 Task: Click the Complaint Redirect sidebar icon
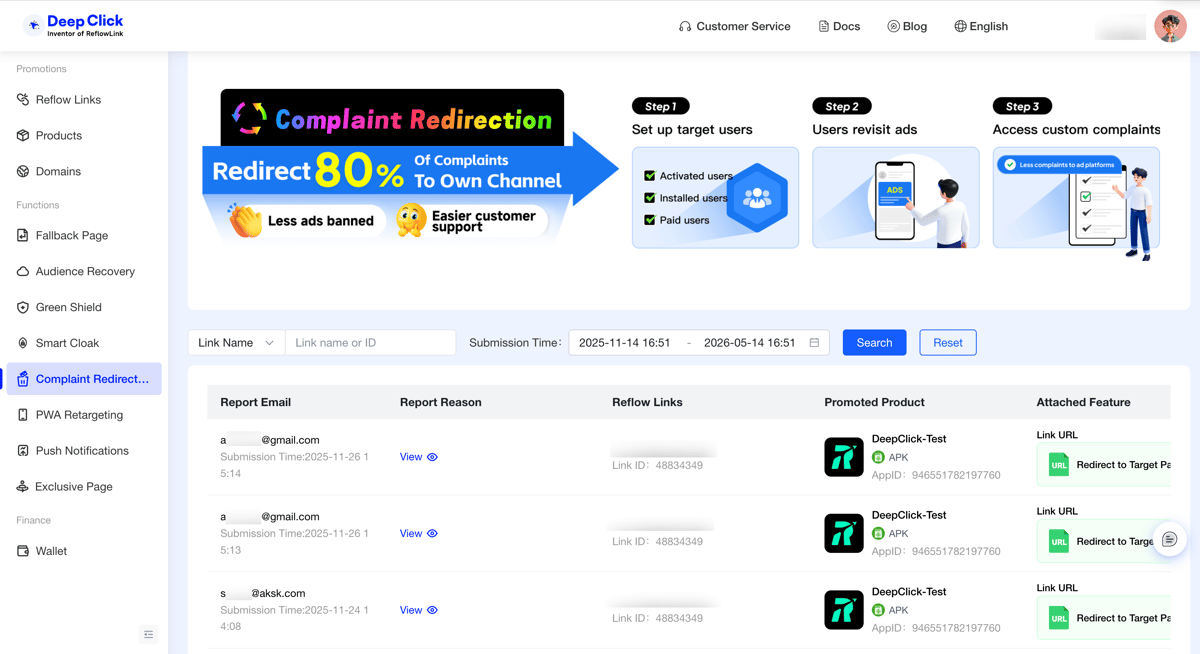point(23,379)
